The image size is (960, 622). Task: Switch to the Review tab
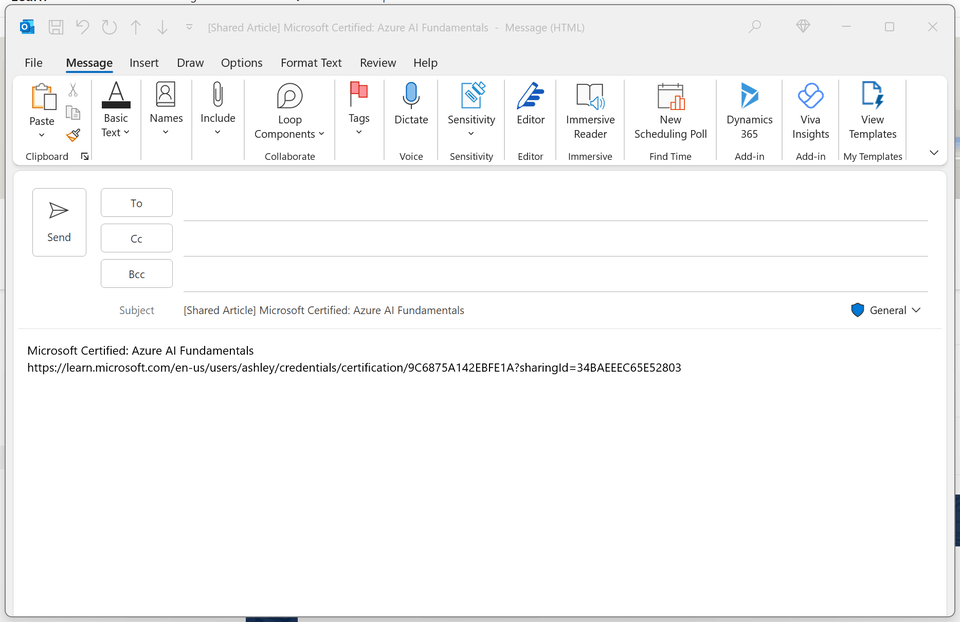coord(378,62)
